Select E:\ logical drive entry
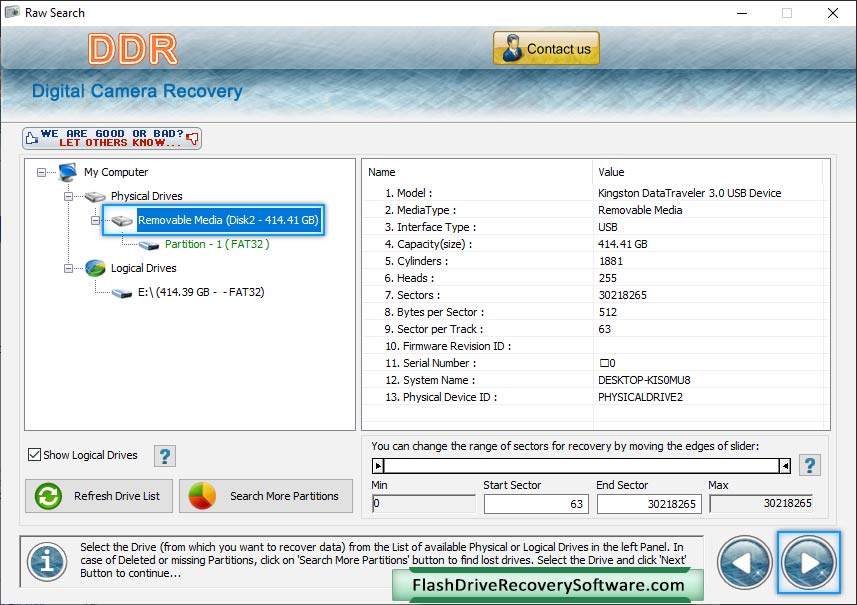This screenshot has height=605, width=857. click(x=200, y=292)
